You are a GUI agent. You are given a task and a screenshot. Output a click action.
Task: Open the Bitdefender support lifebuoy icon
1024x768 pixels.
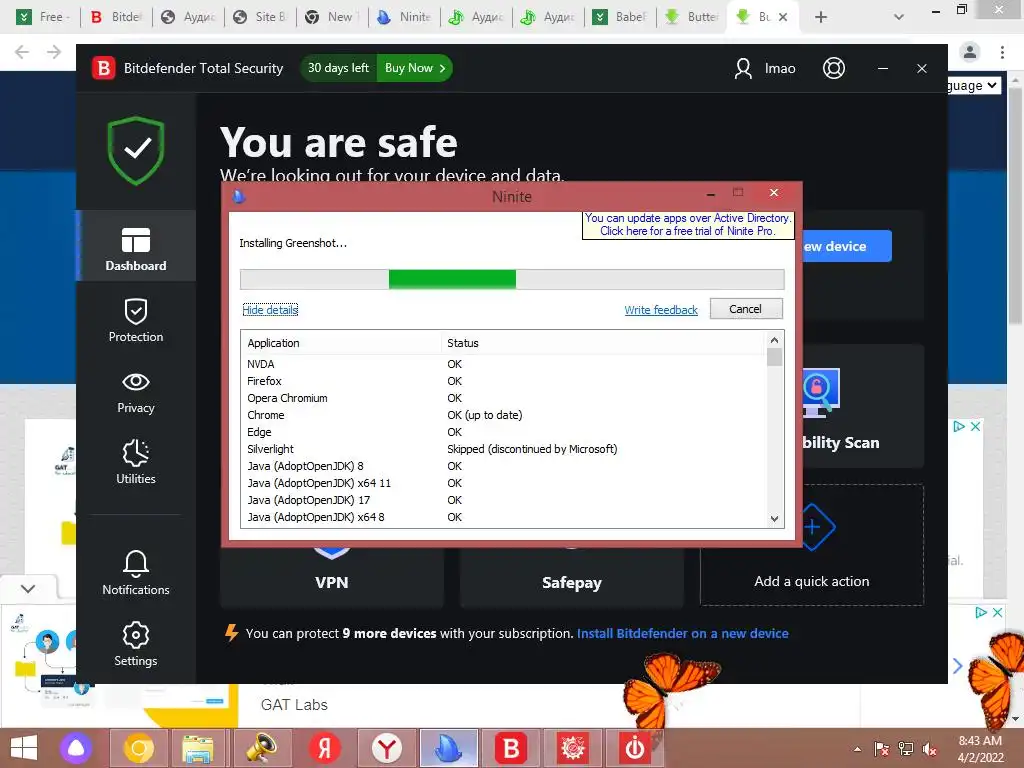(833, 68)
